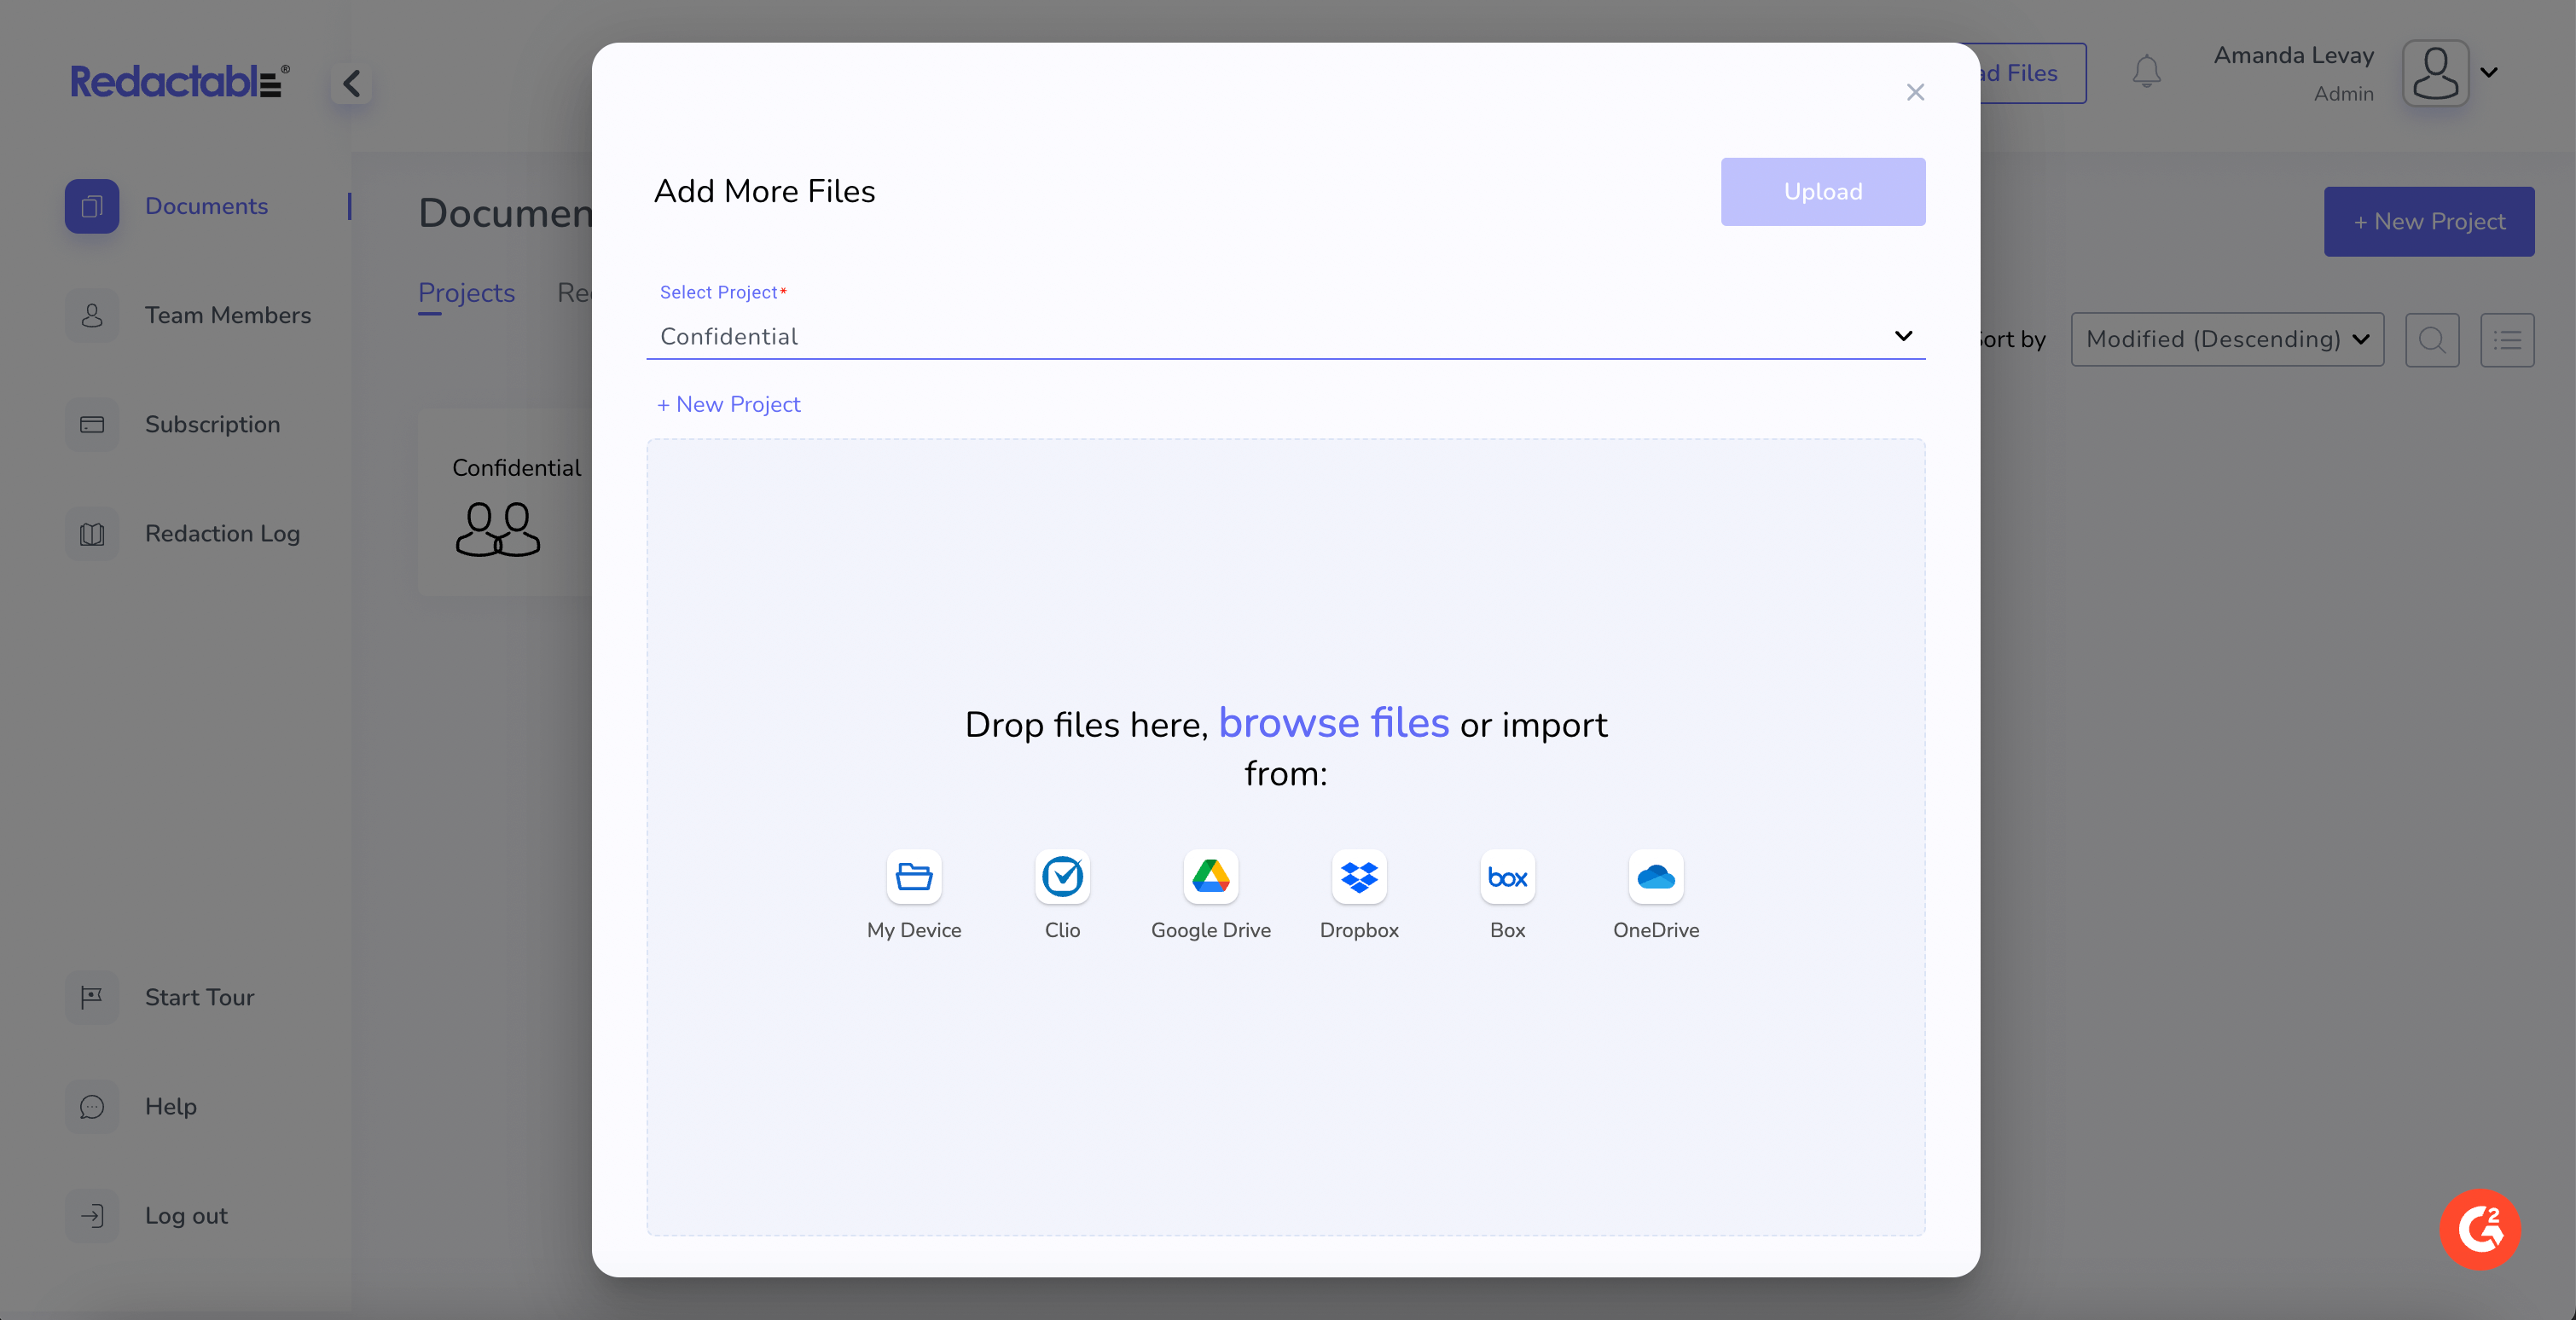2576x1320 pixels.
Task: Click the Upload Files button behind dialog
Action: pos(2032,73)
